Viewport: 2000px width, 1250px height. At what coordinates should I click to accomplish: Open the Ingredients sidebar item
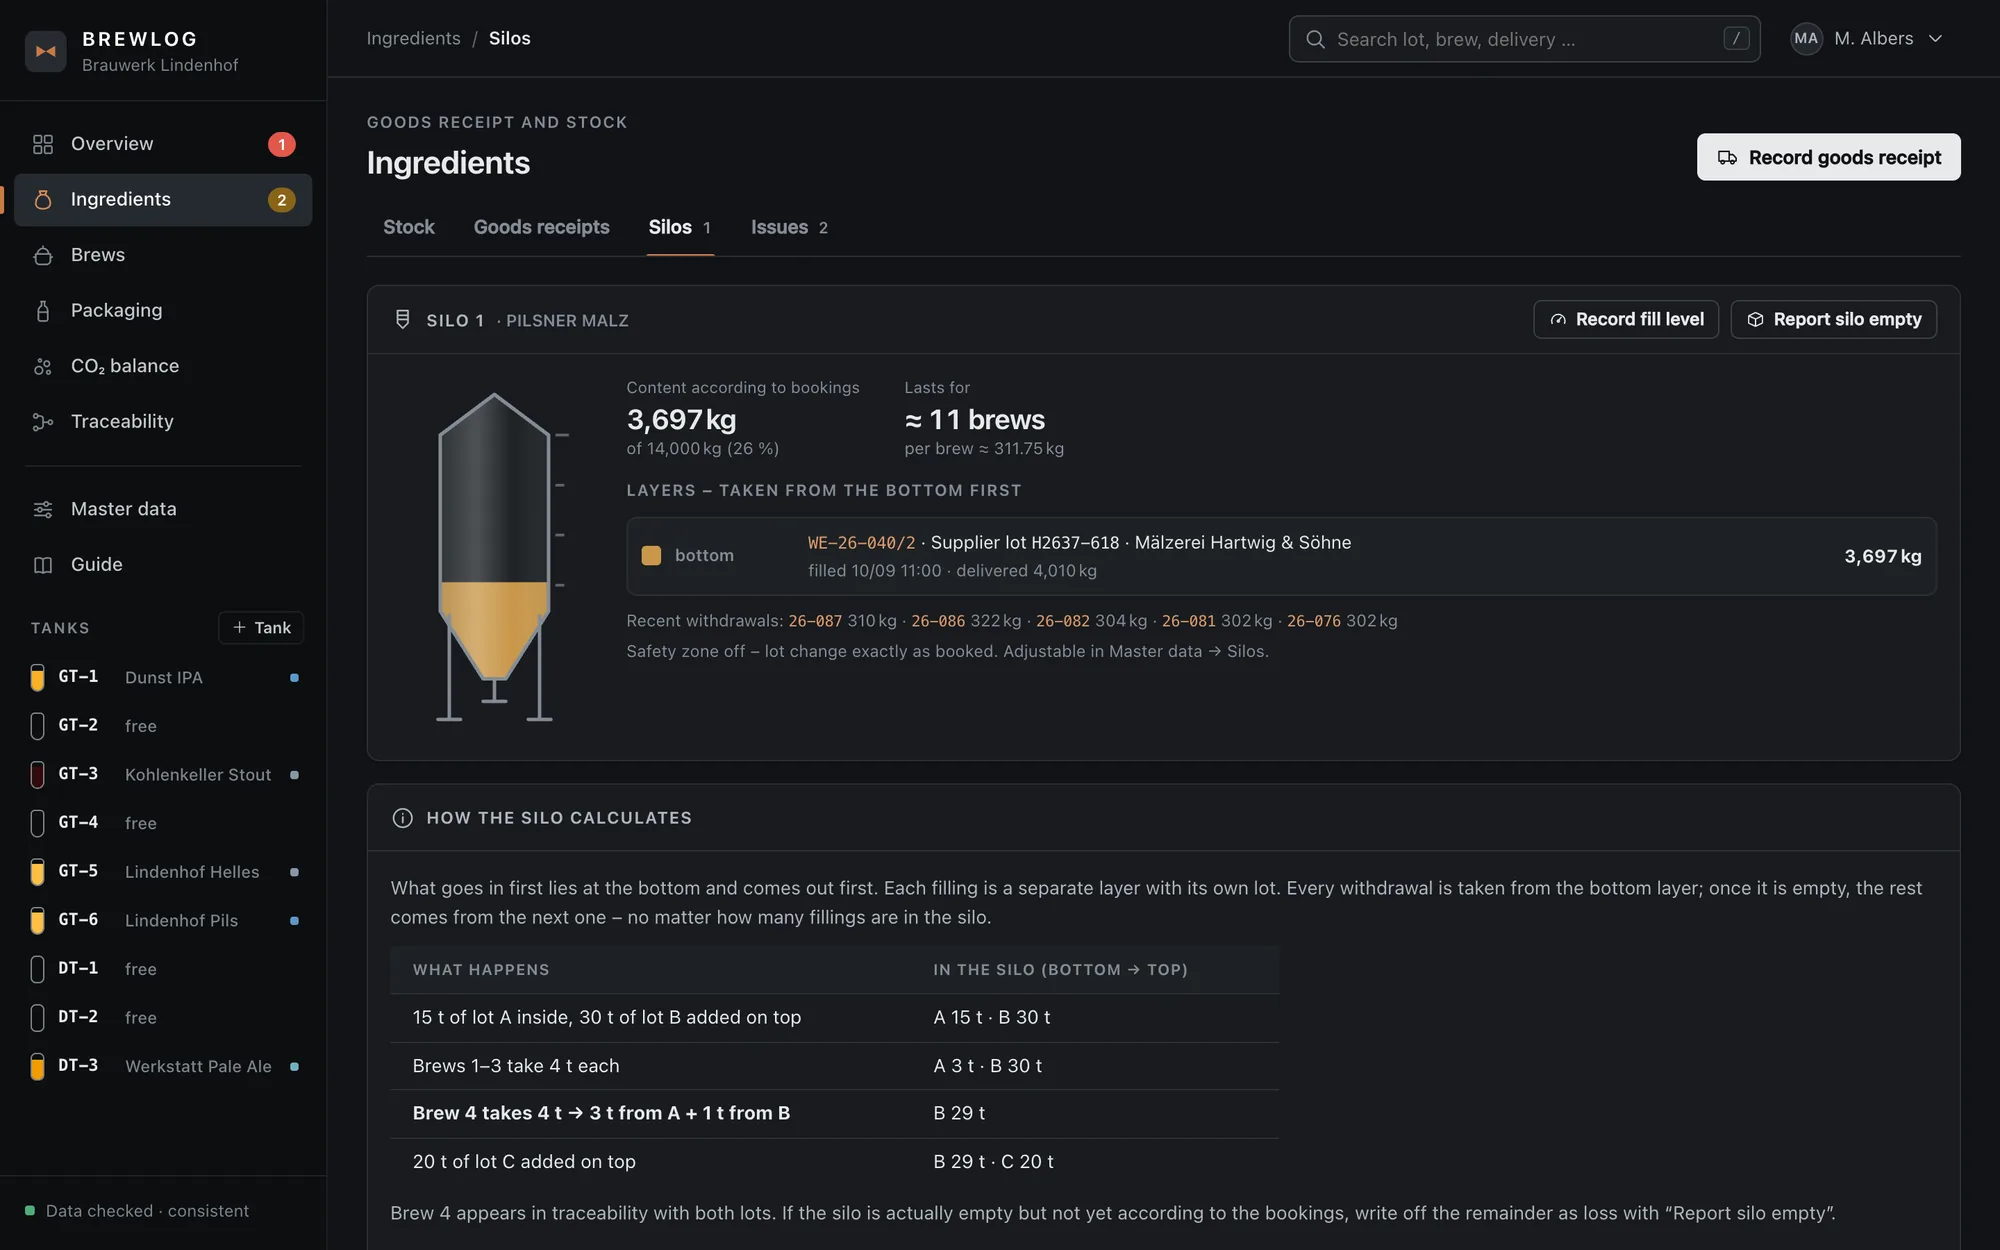click(163, 200)
